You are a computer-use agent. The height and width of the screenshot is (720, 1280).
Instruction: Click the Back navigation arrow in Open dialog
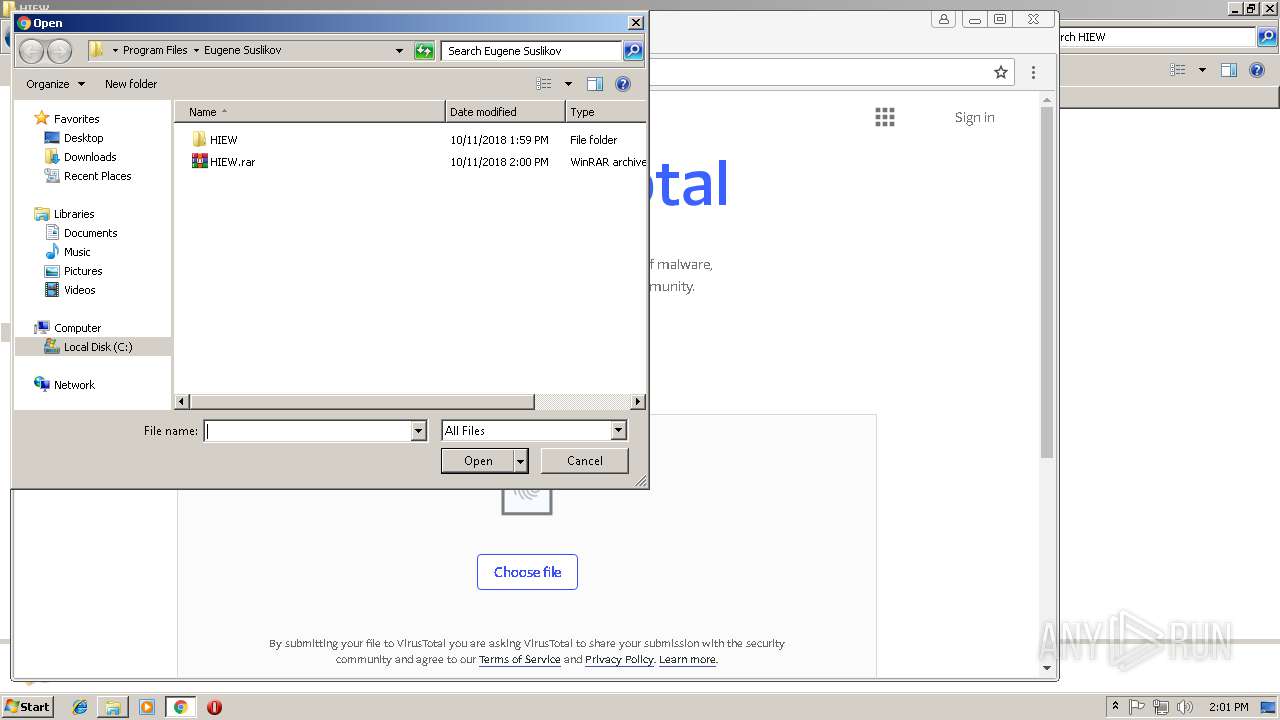pyautogui.click(x=31, y=51)
